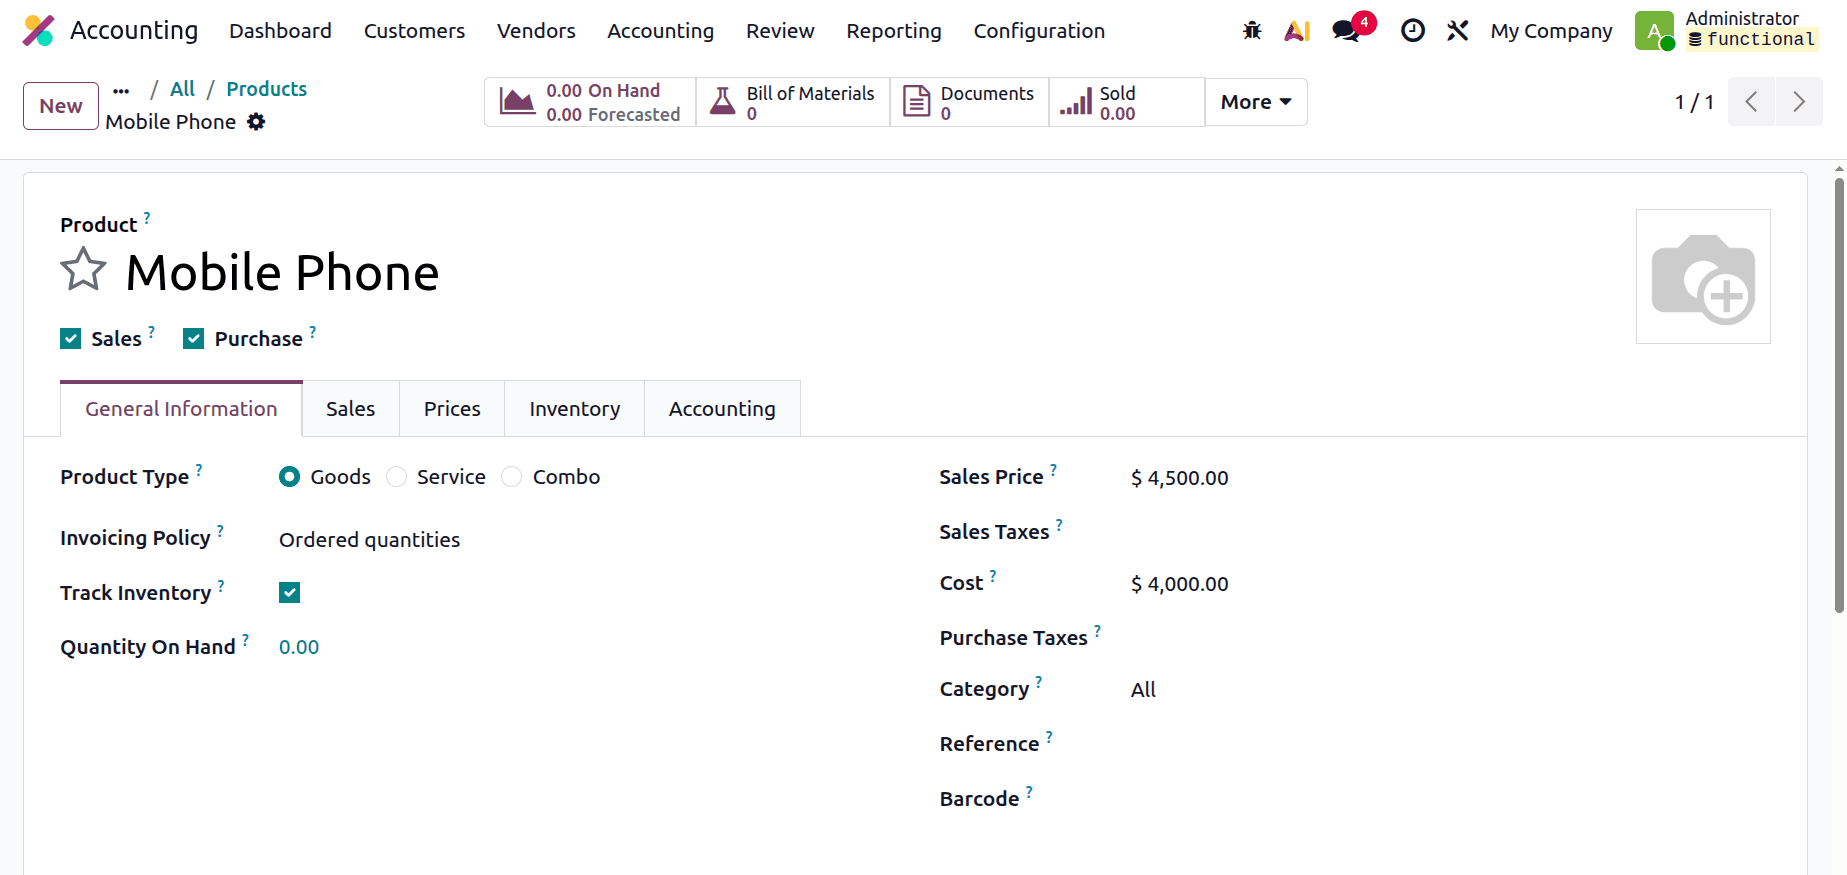Open the activities clock icon
1847x875 pixels.
[1412, 31]
